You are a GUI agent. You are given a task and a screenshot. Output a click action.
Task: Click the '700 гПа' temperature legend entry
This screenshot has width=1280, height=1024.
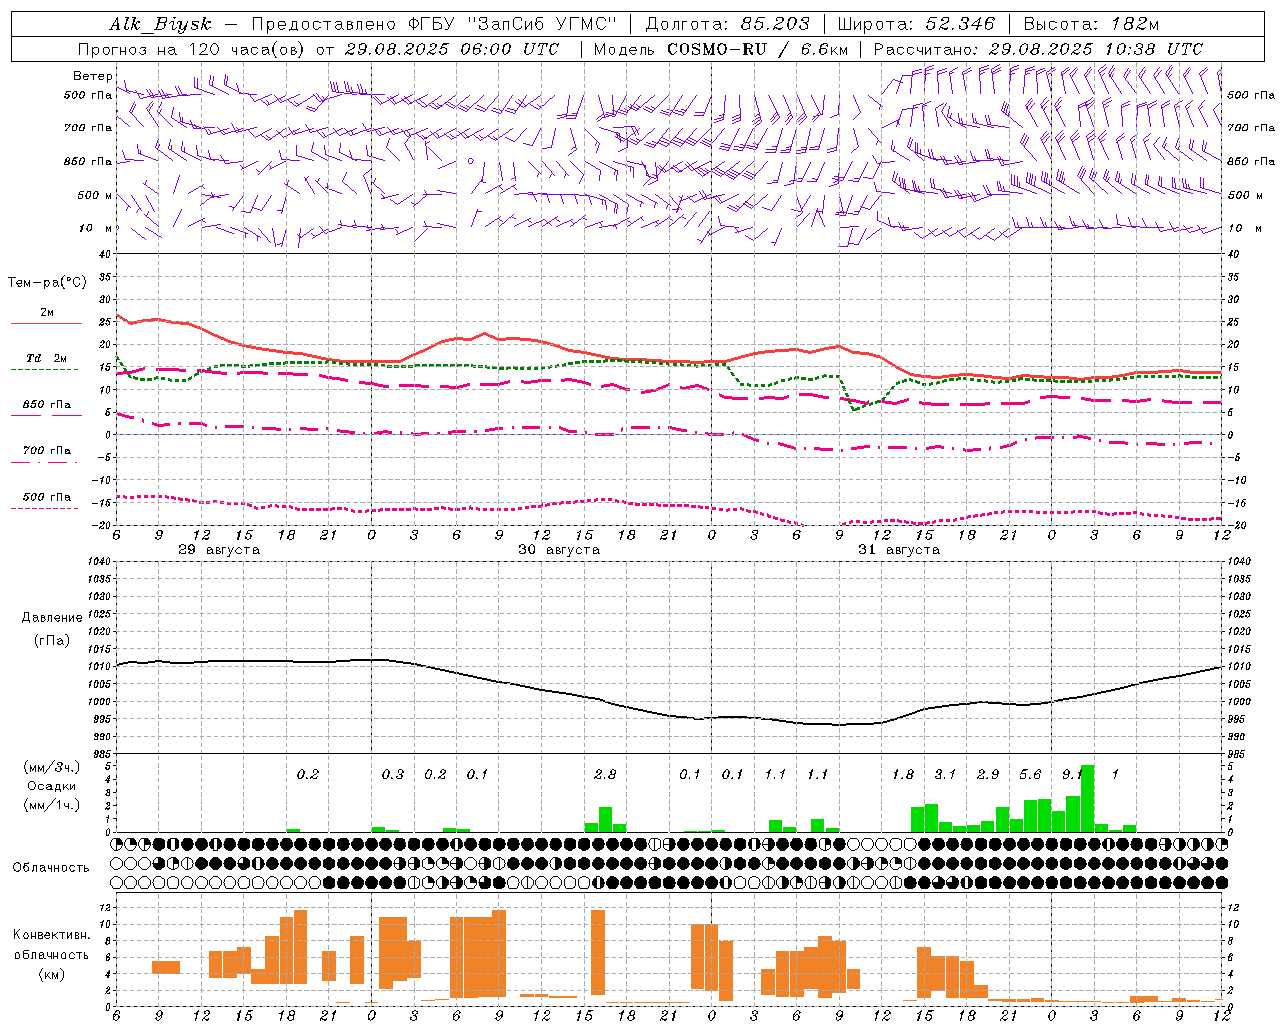tap(46, 451)
